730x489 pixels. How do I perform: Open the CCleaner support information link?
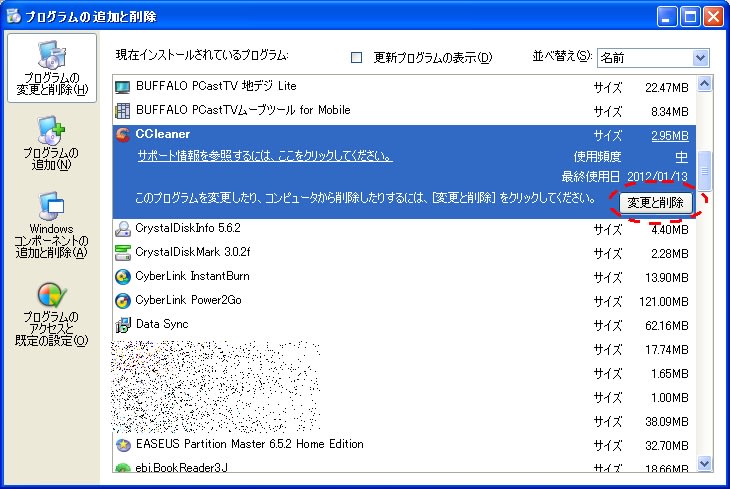click(x=265, y=156)
